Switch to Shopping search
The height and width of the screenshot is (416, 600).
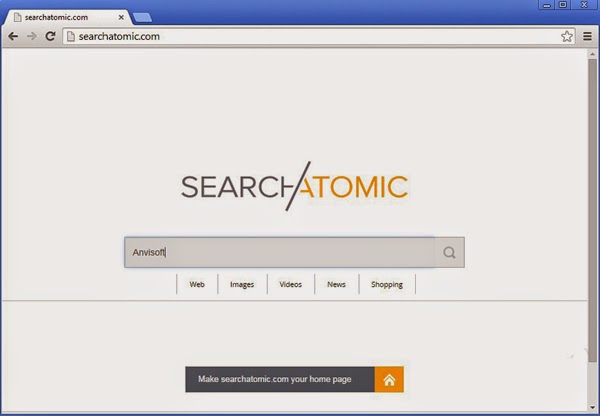click(x=387, y=284)
